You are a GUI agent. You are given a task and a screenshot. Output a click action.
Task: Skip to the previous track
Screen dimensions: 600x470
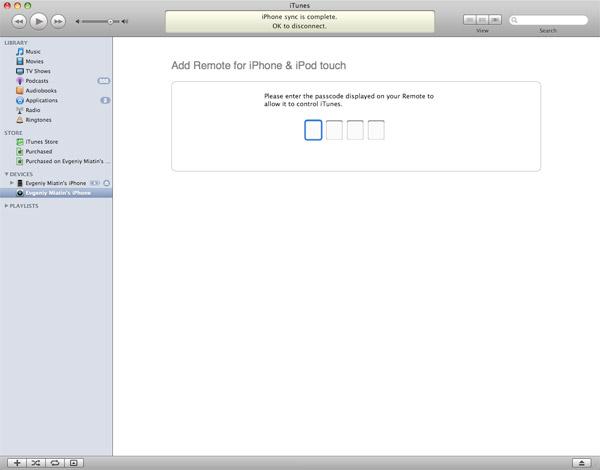19,21
